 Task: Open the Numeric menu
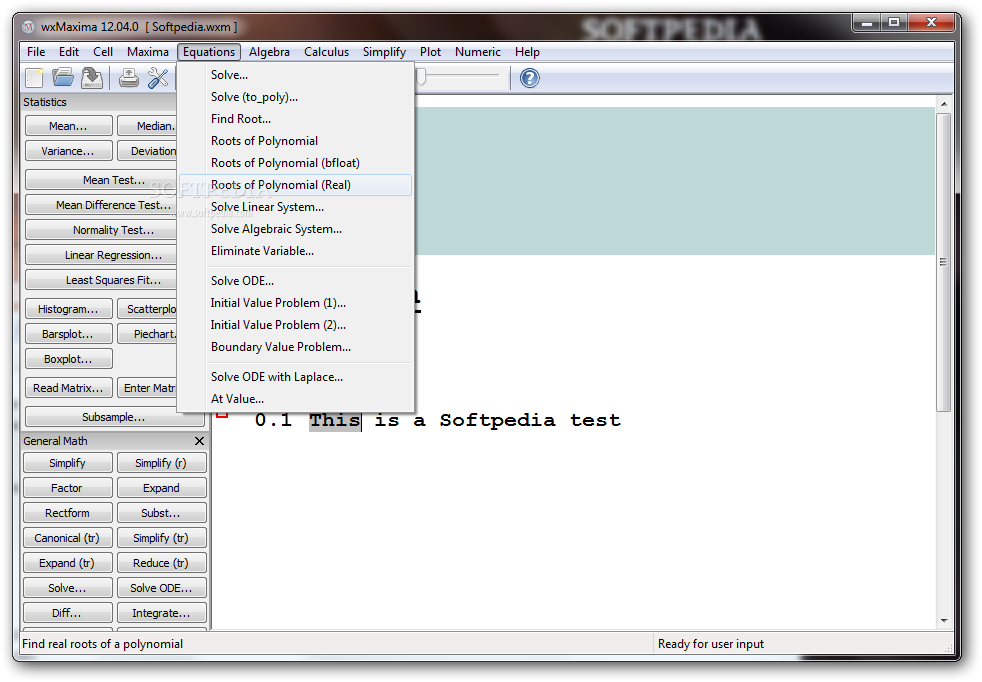pos(478,52)
